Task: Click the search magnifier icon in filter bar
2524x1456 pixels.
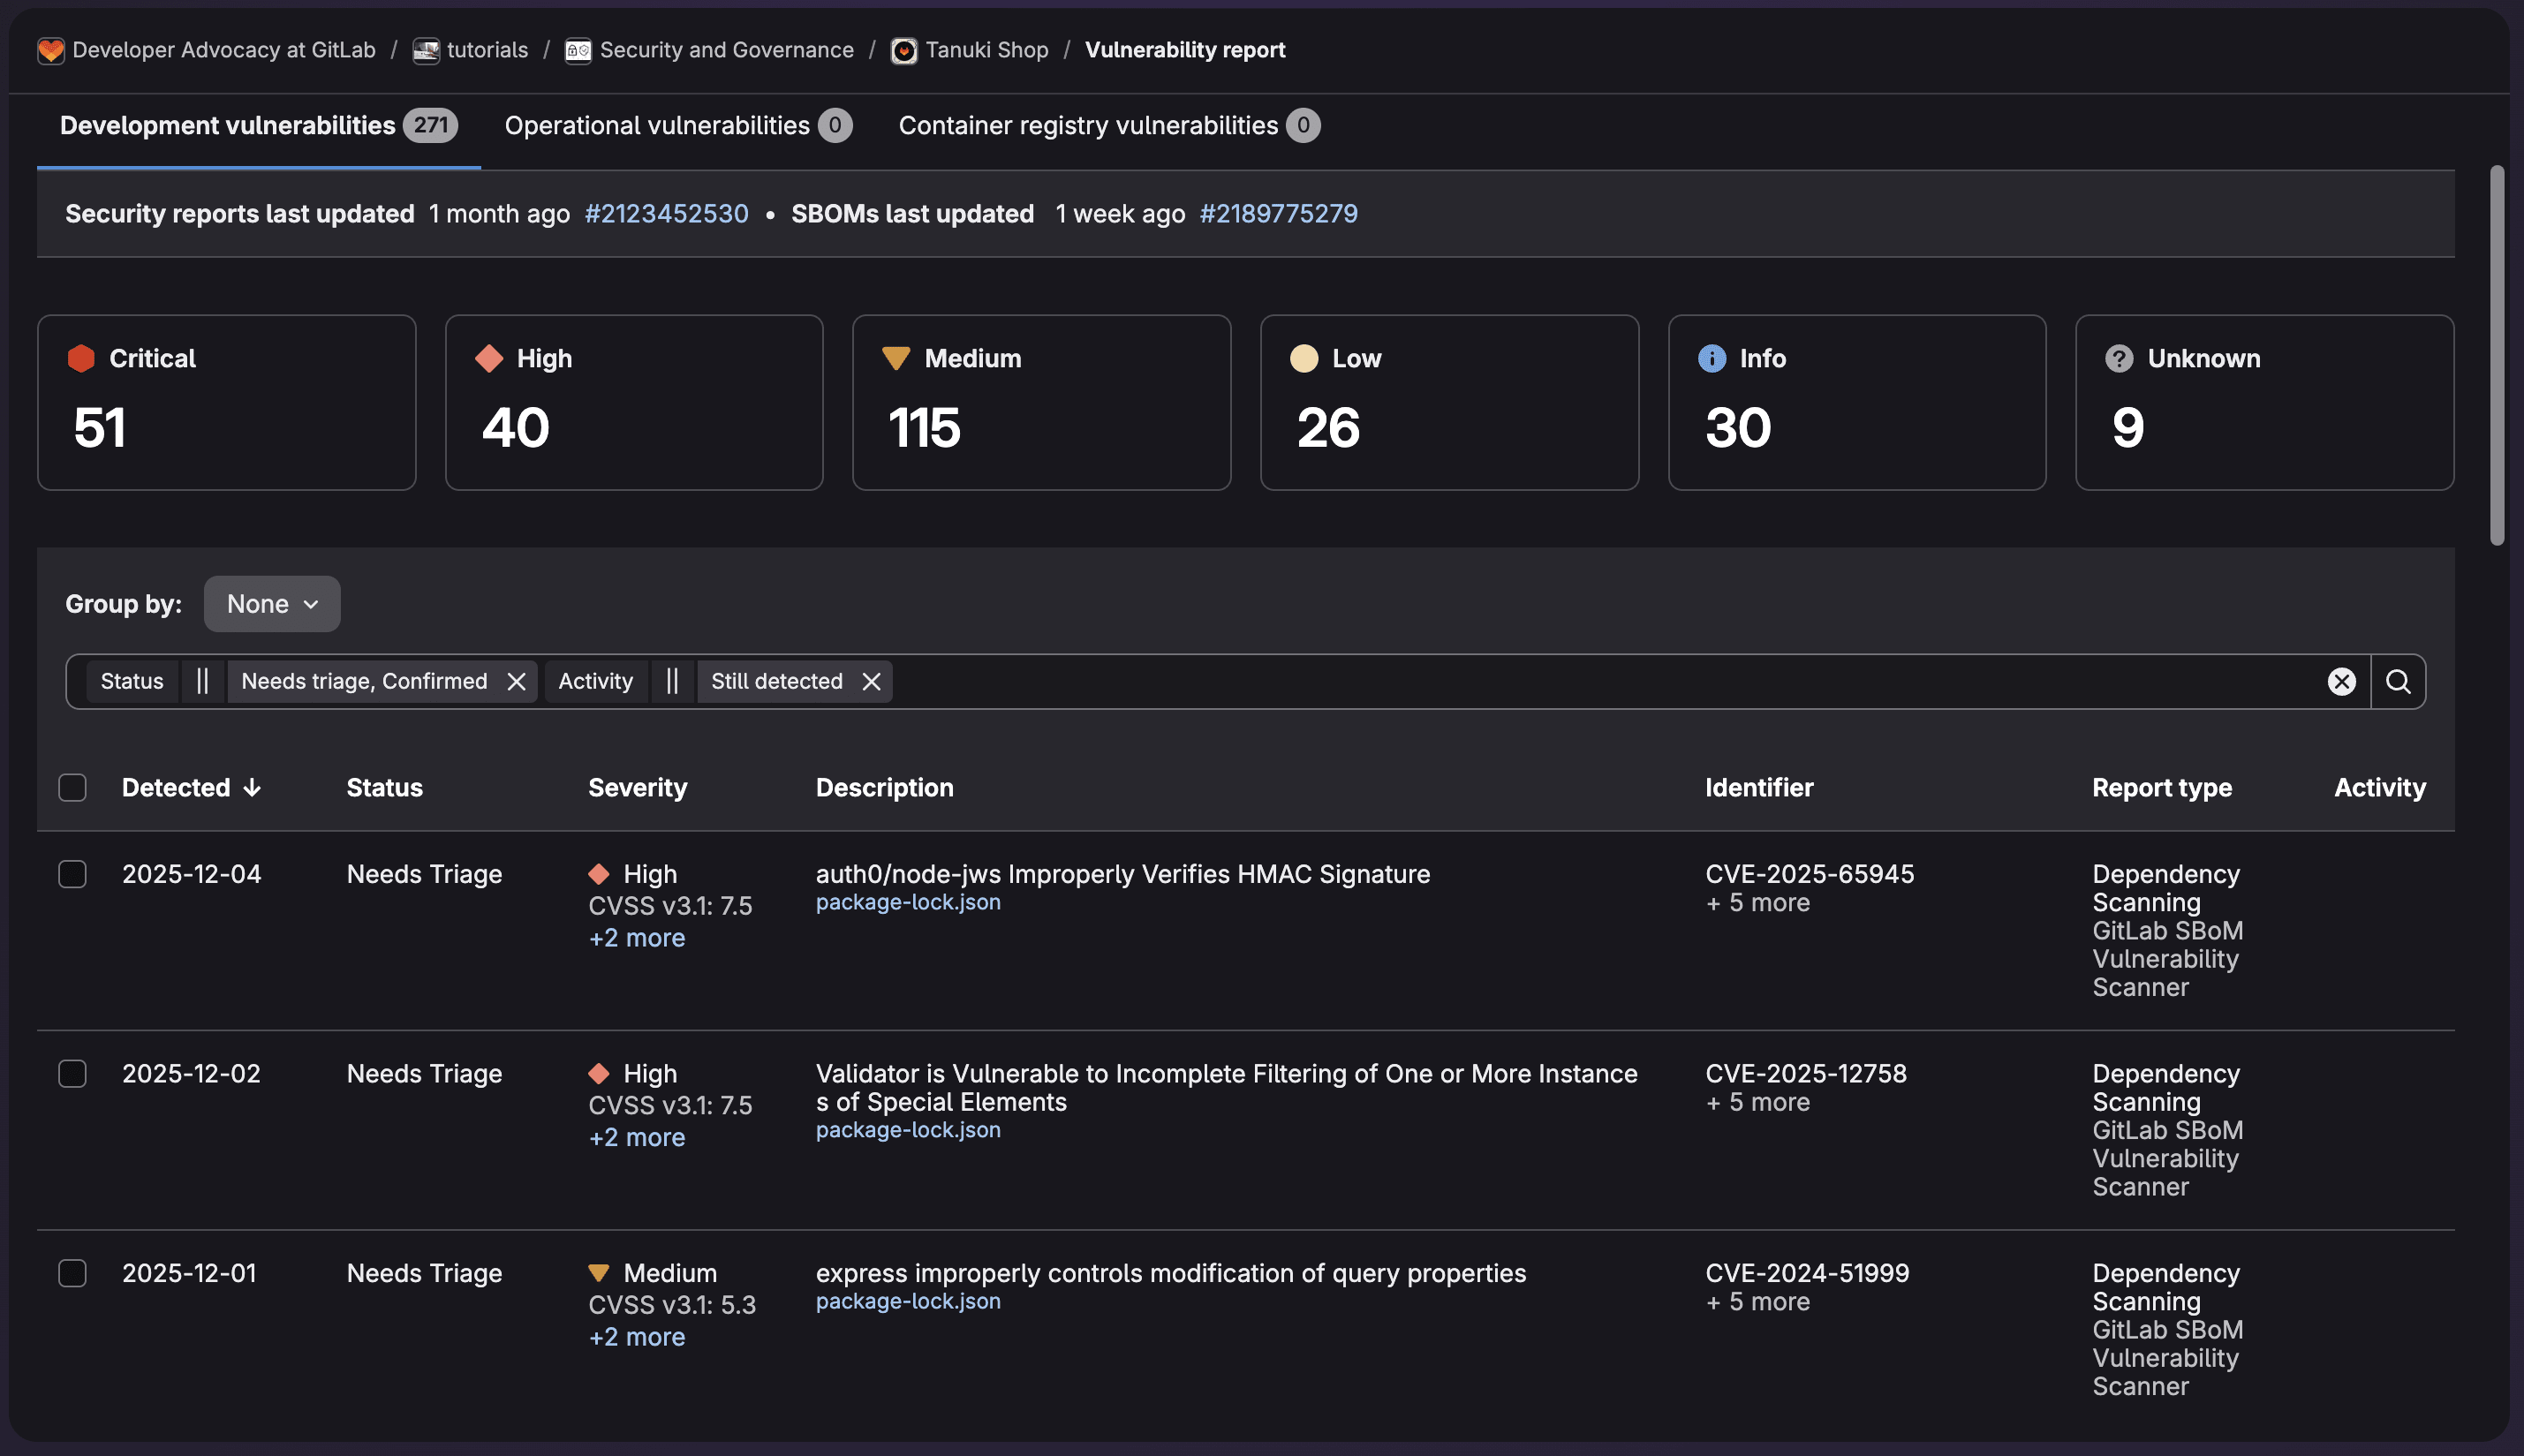Action: pyautogui.click(x=2397, y=681)
